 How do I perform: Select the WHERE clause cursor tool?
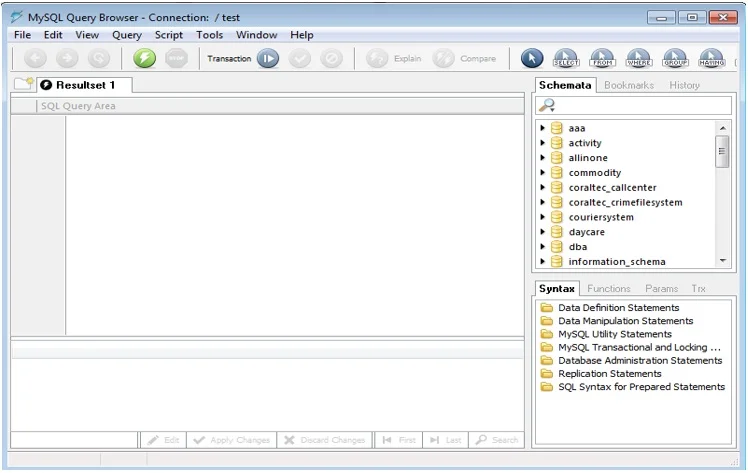click(639, 59)
